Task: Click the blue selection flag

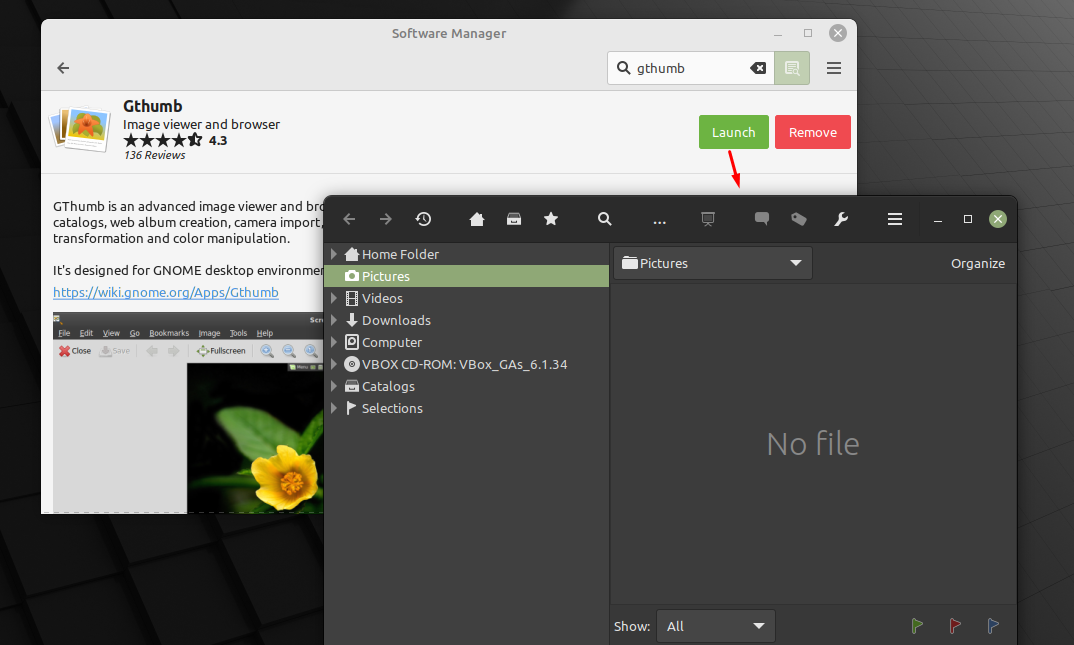Action: 992,625
